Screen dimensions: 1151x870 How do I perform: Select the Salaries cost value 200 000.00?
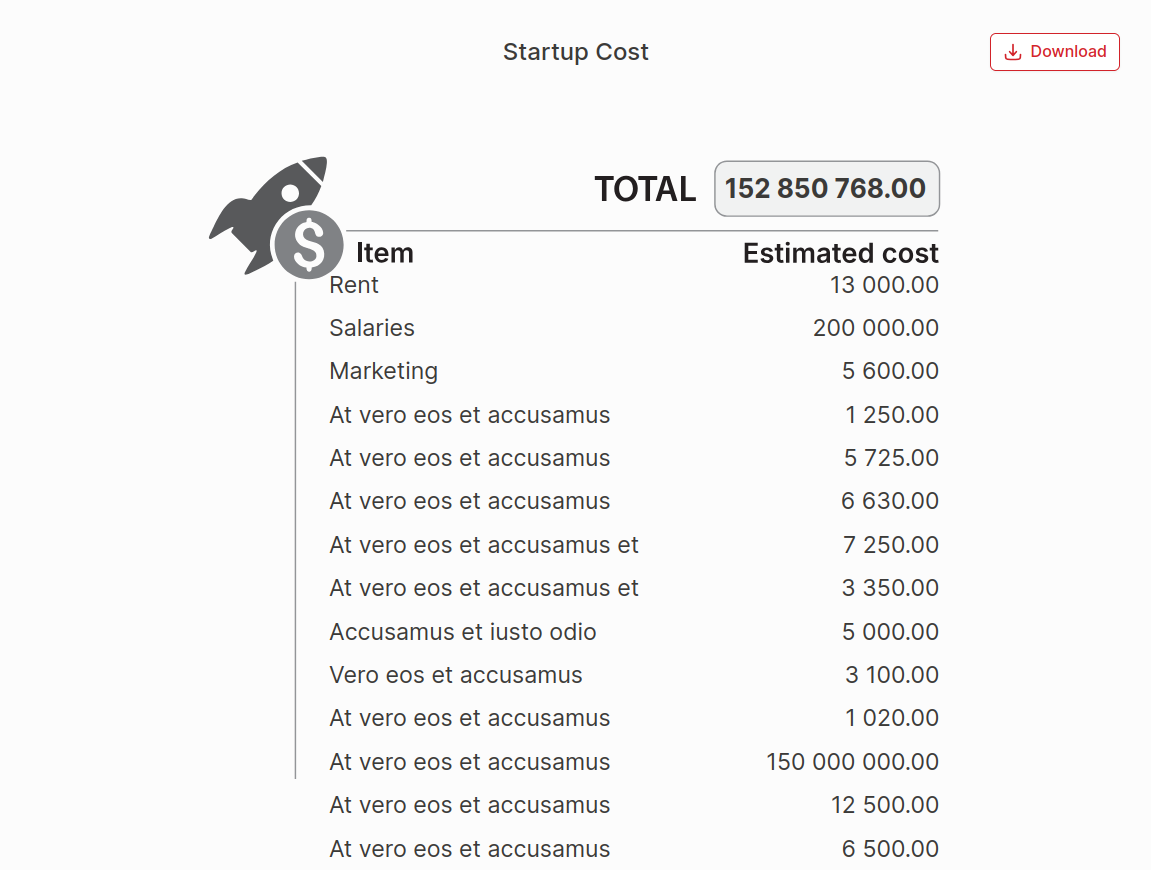[876, 327]
